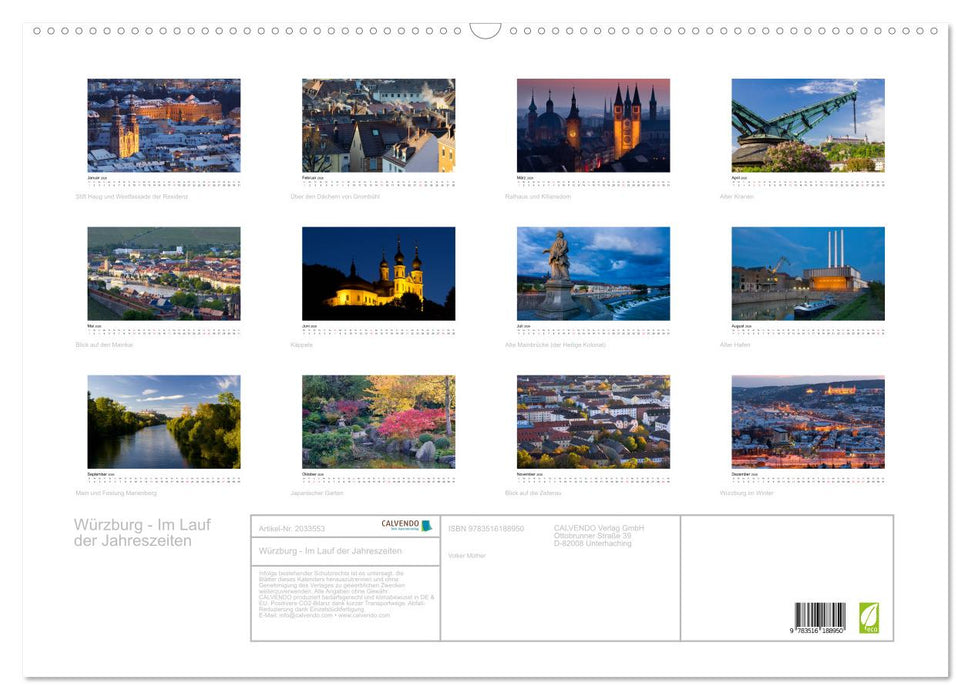Click the Alter Hafen power plant image
971x700 pixels.
807,272
